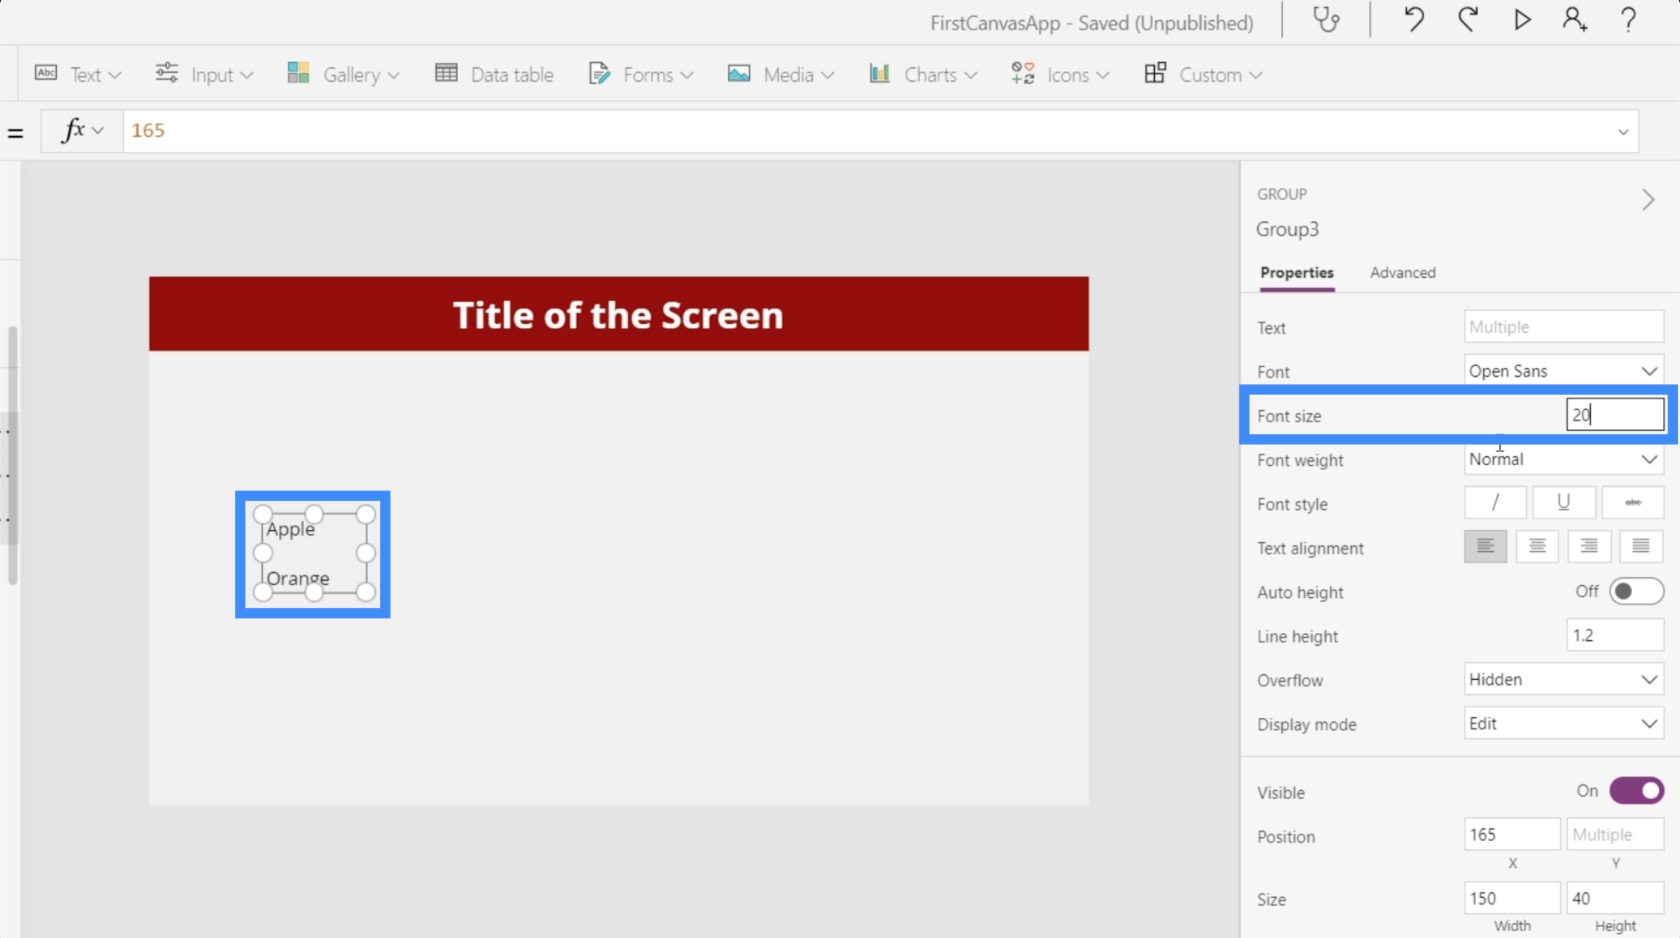Insert a Data table

494,74
